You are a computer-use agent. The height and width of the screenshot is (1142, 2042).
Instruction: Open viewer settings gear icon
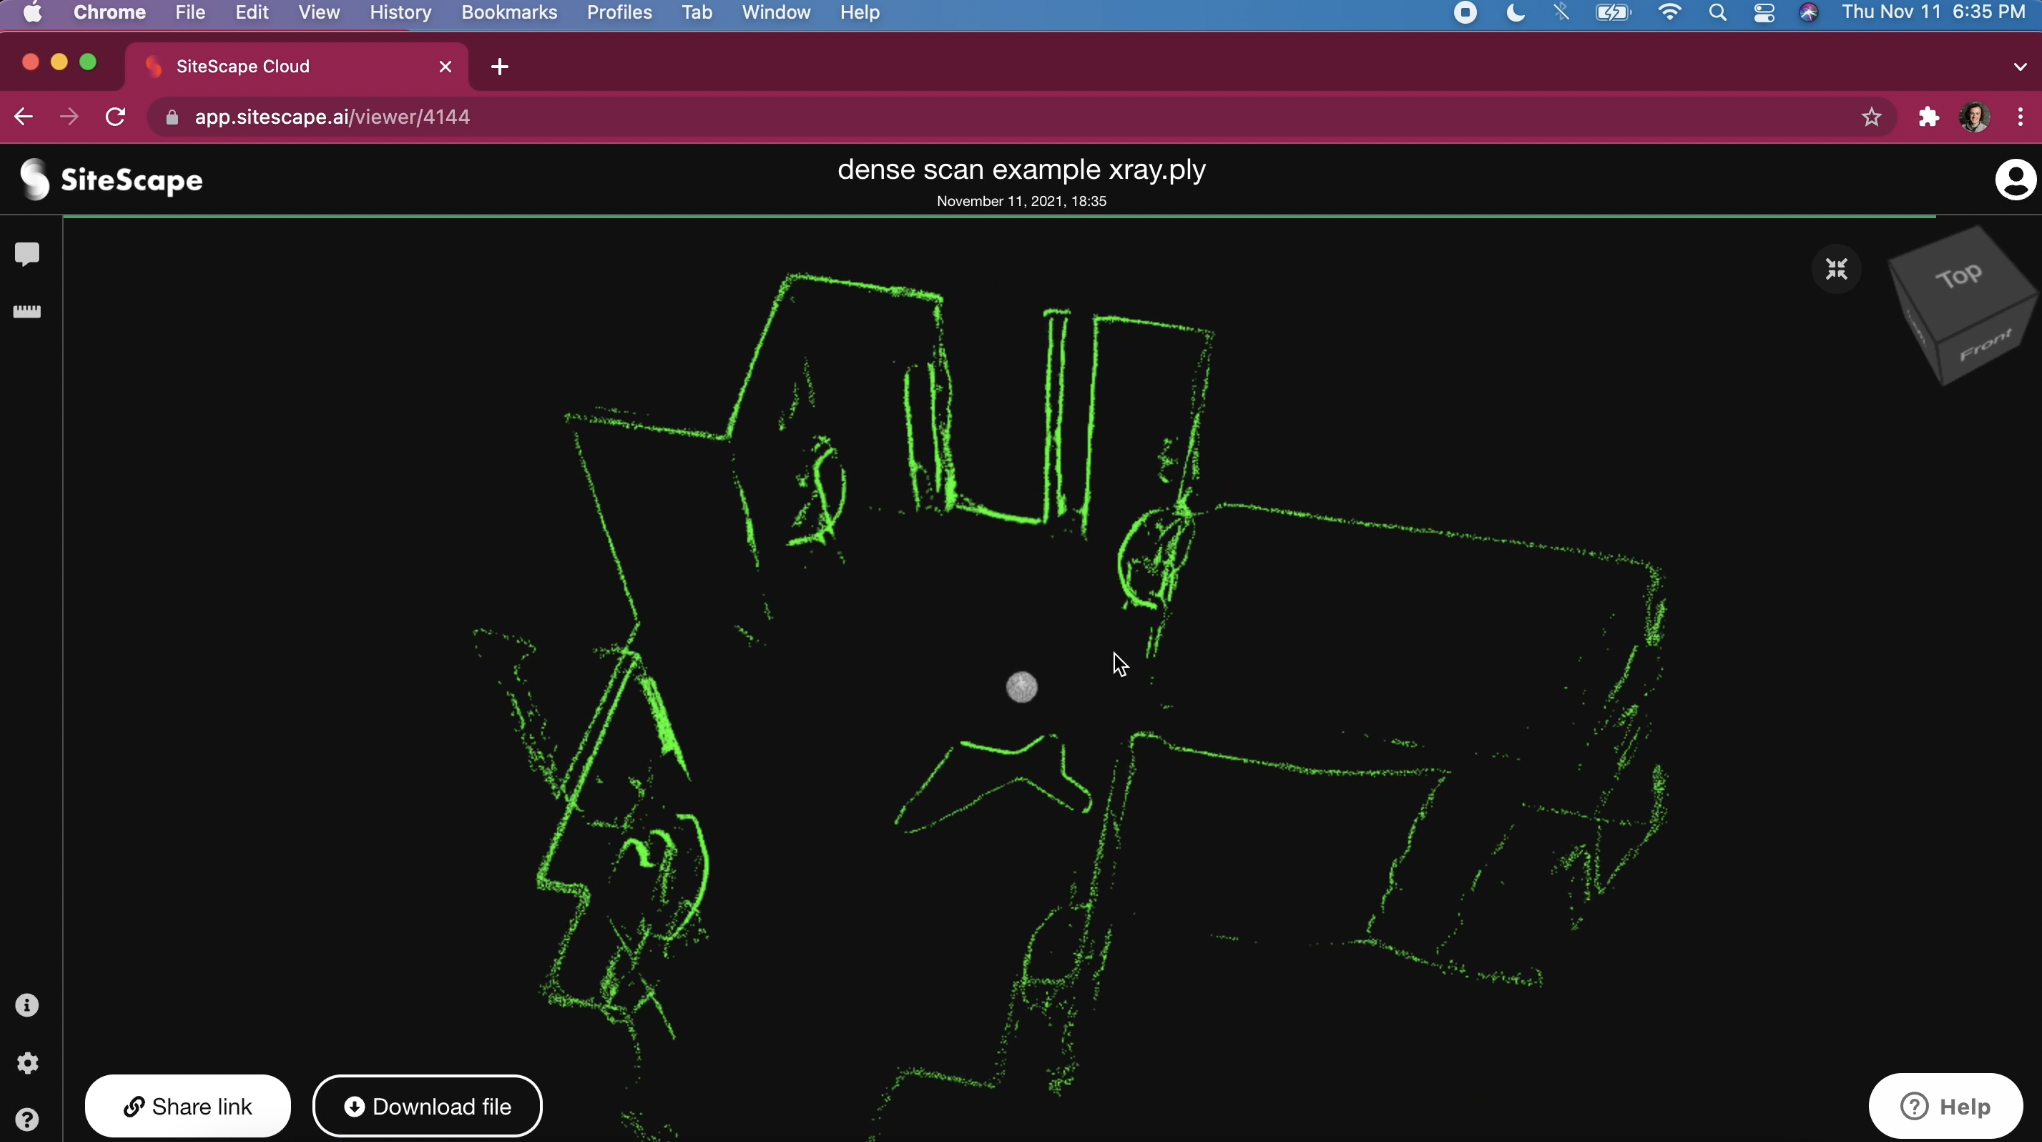click(x=27, y=1063)
